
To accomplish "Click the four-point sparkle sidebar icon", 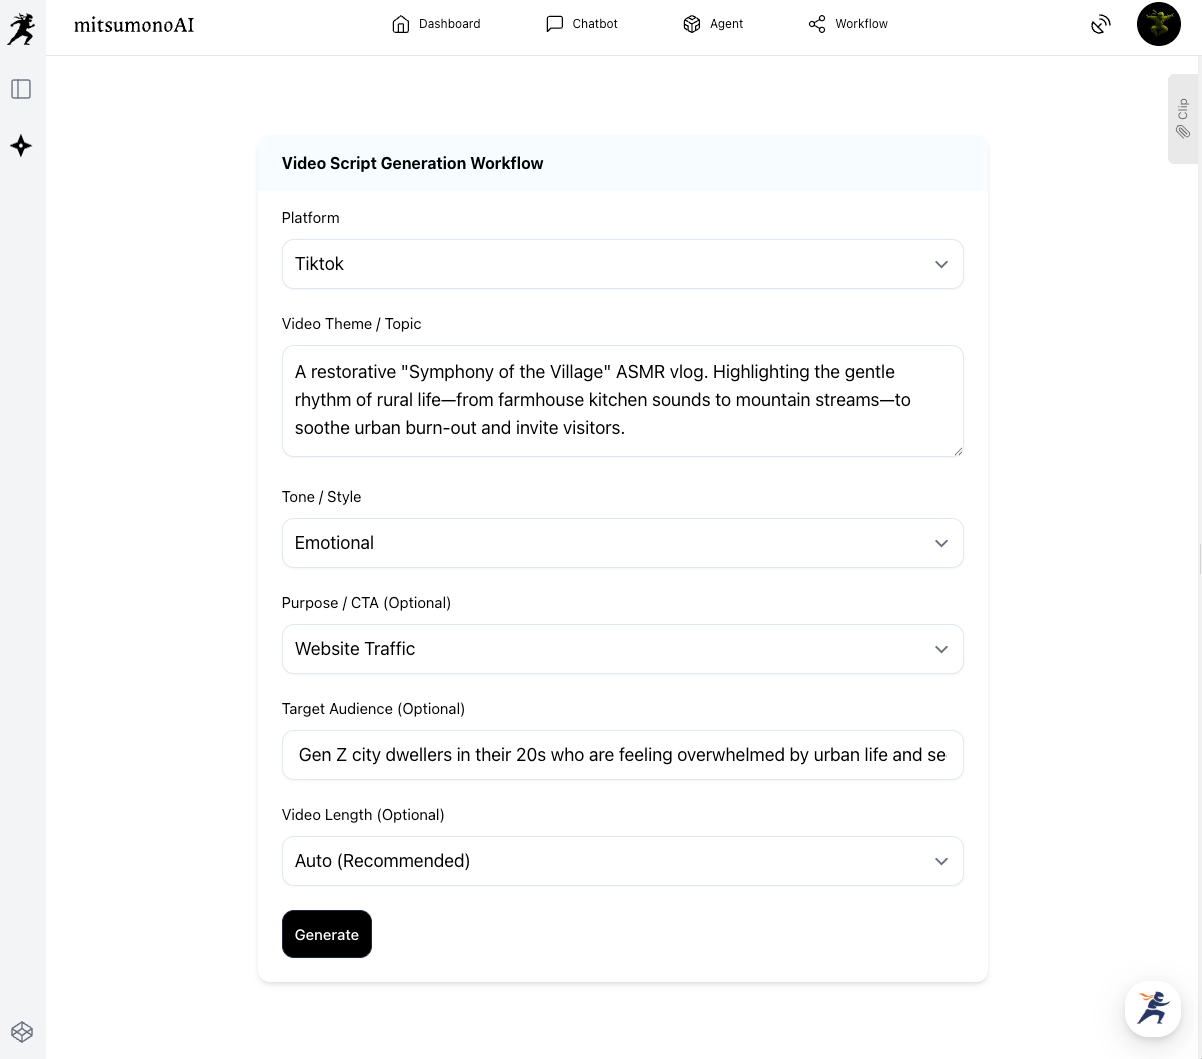I will (21, 146).
